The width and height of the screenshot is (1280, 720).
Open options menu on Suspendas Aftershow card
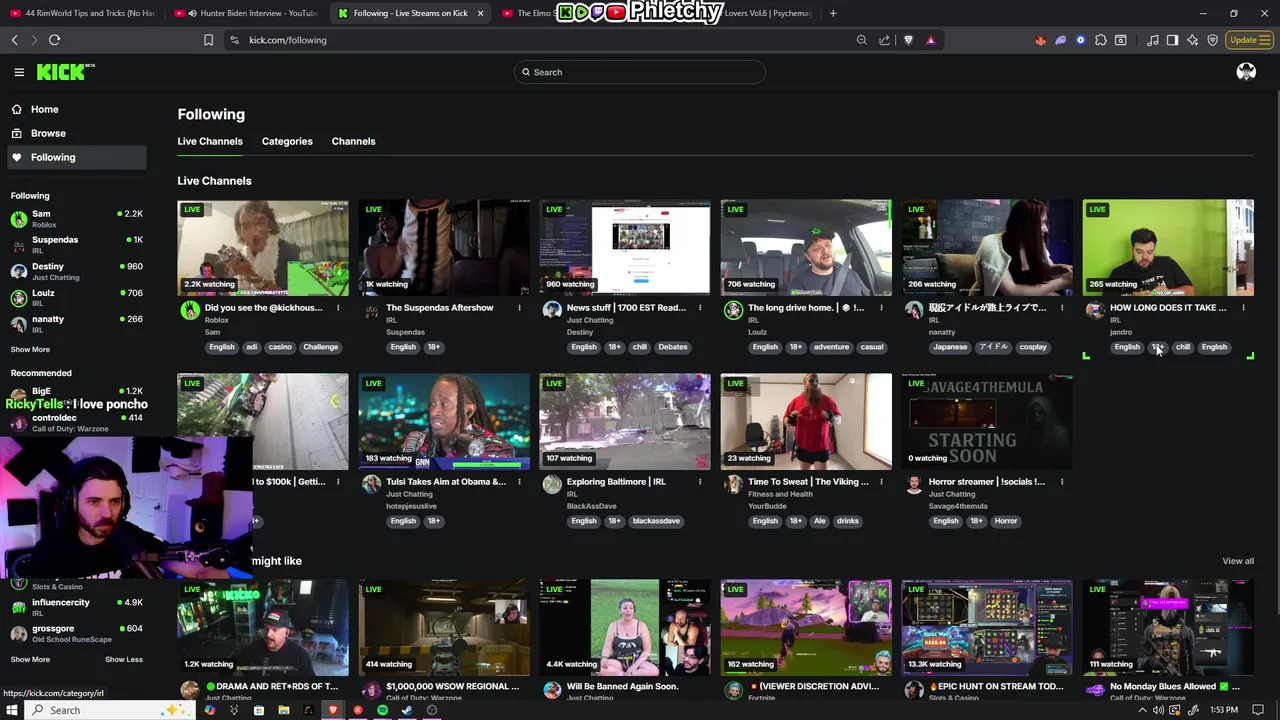519,308
